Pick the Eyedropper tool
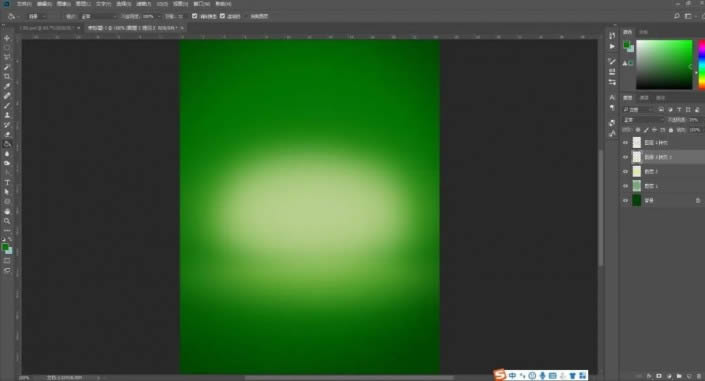The height and width of the screenshot is (381, 705). (x=7, y=86)
